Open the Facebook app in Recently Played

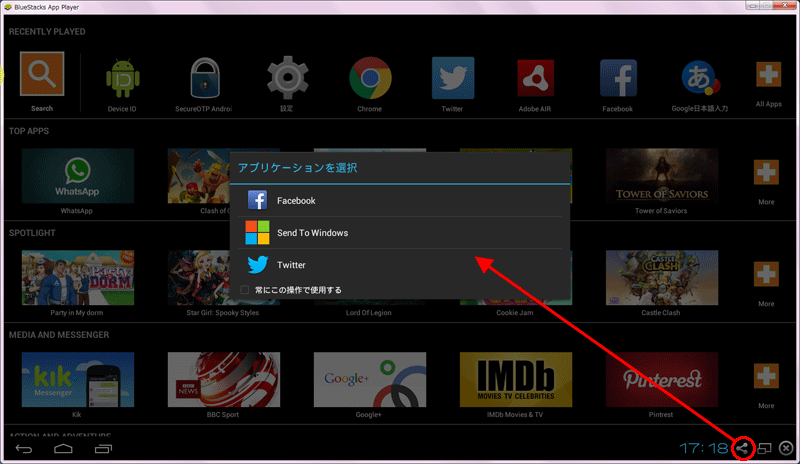618,78
